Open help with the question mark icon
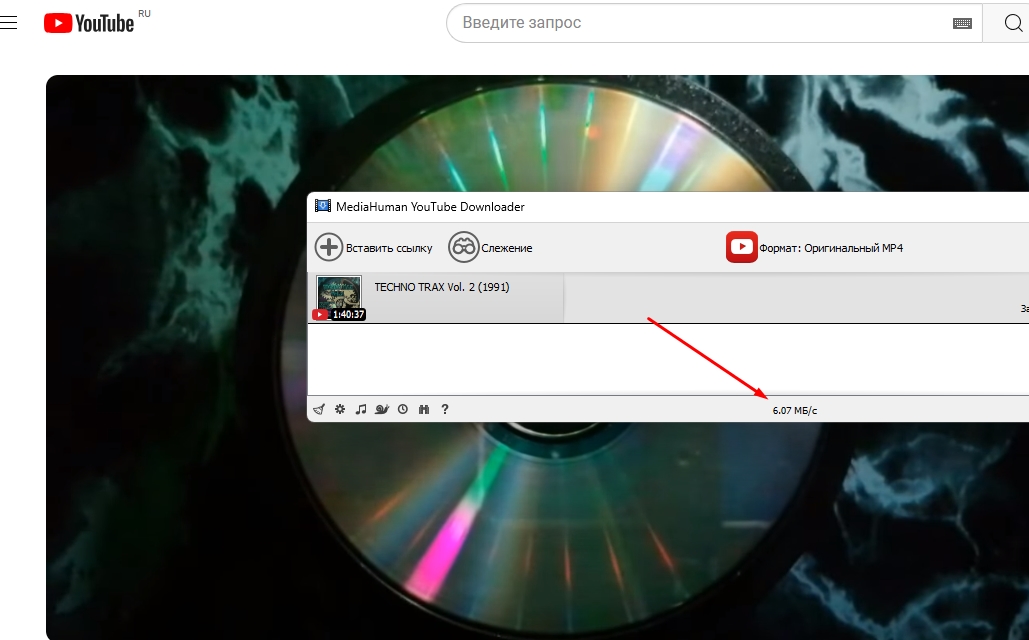Image resolution: width=1029 pixels, height=640 pixels. 445,409
